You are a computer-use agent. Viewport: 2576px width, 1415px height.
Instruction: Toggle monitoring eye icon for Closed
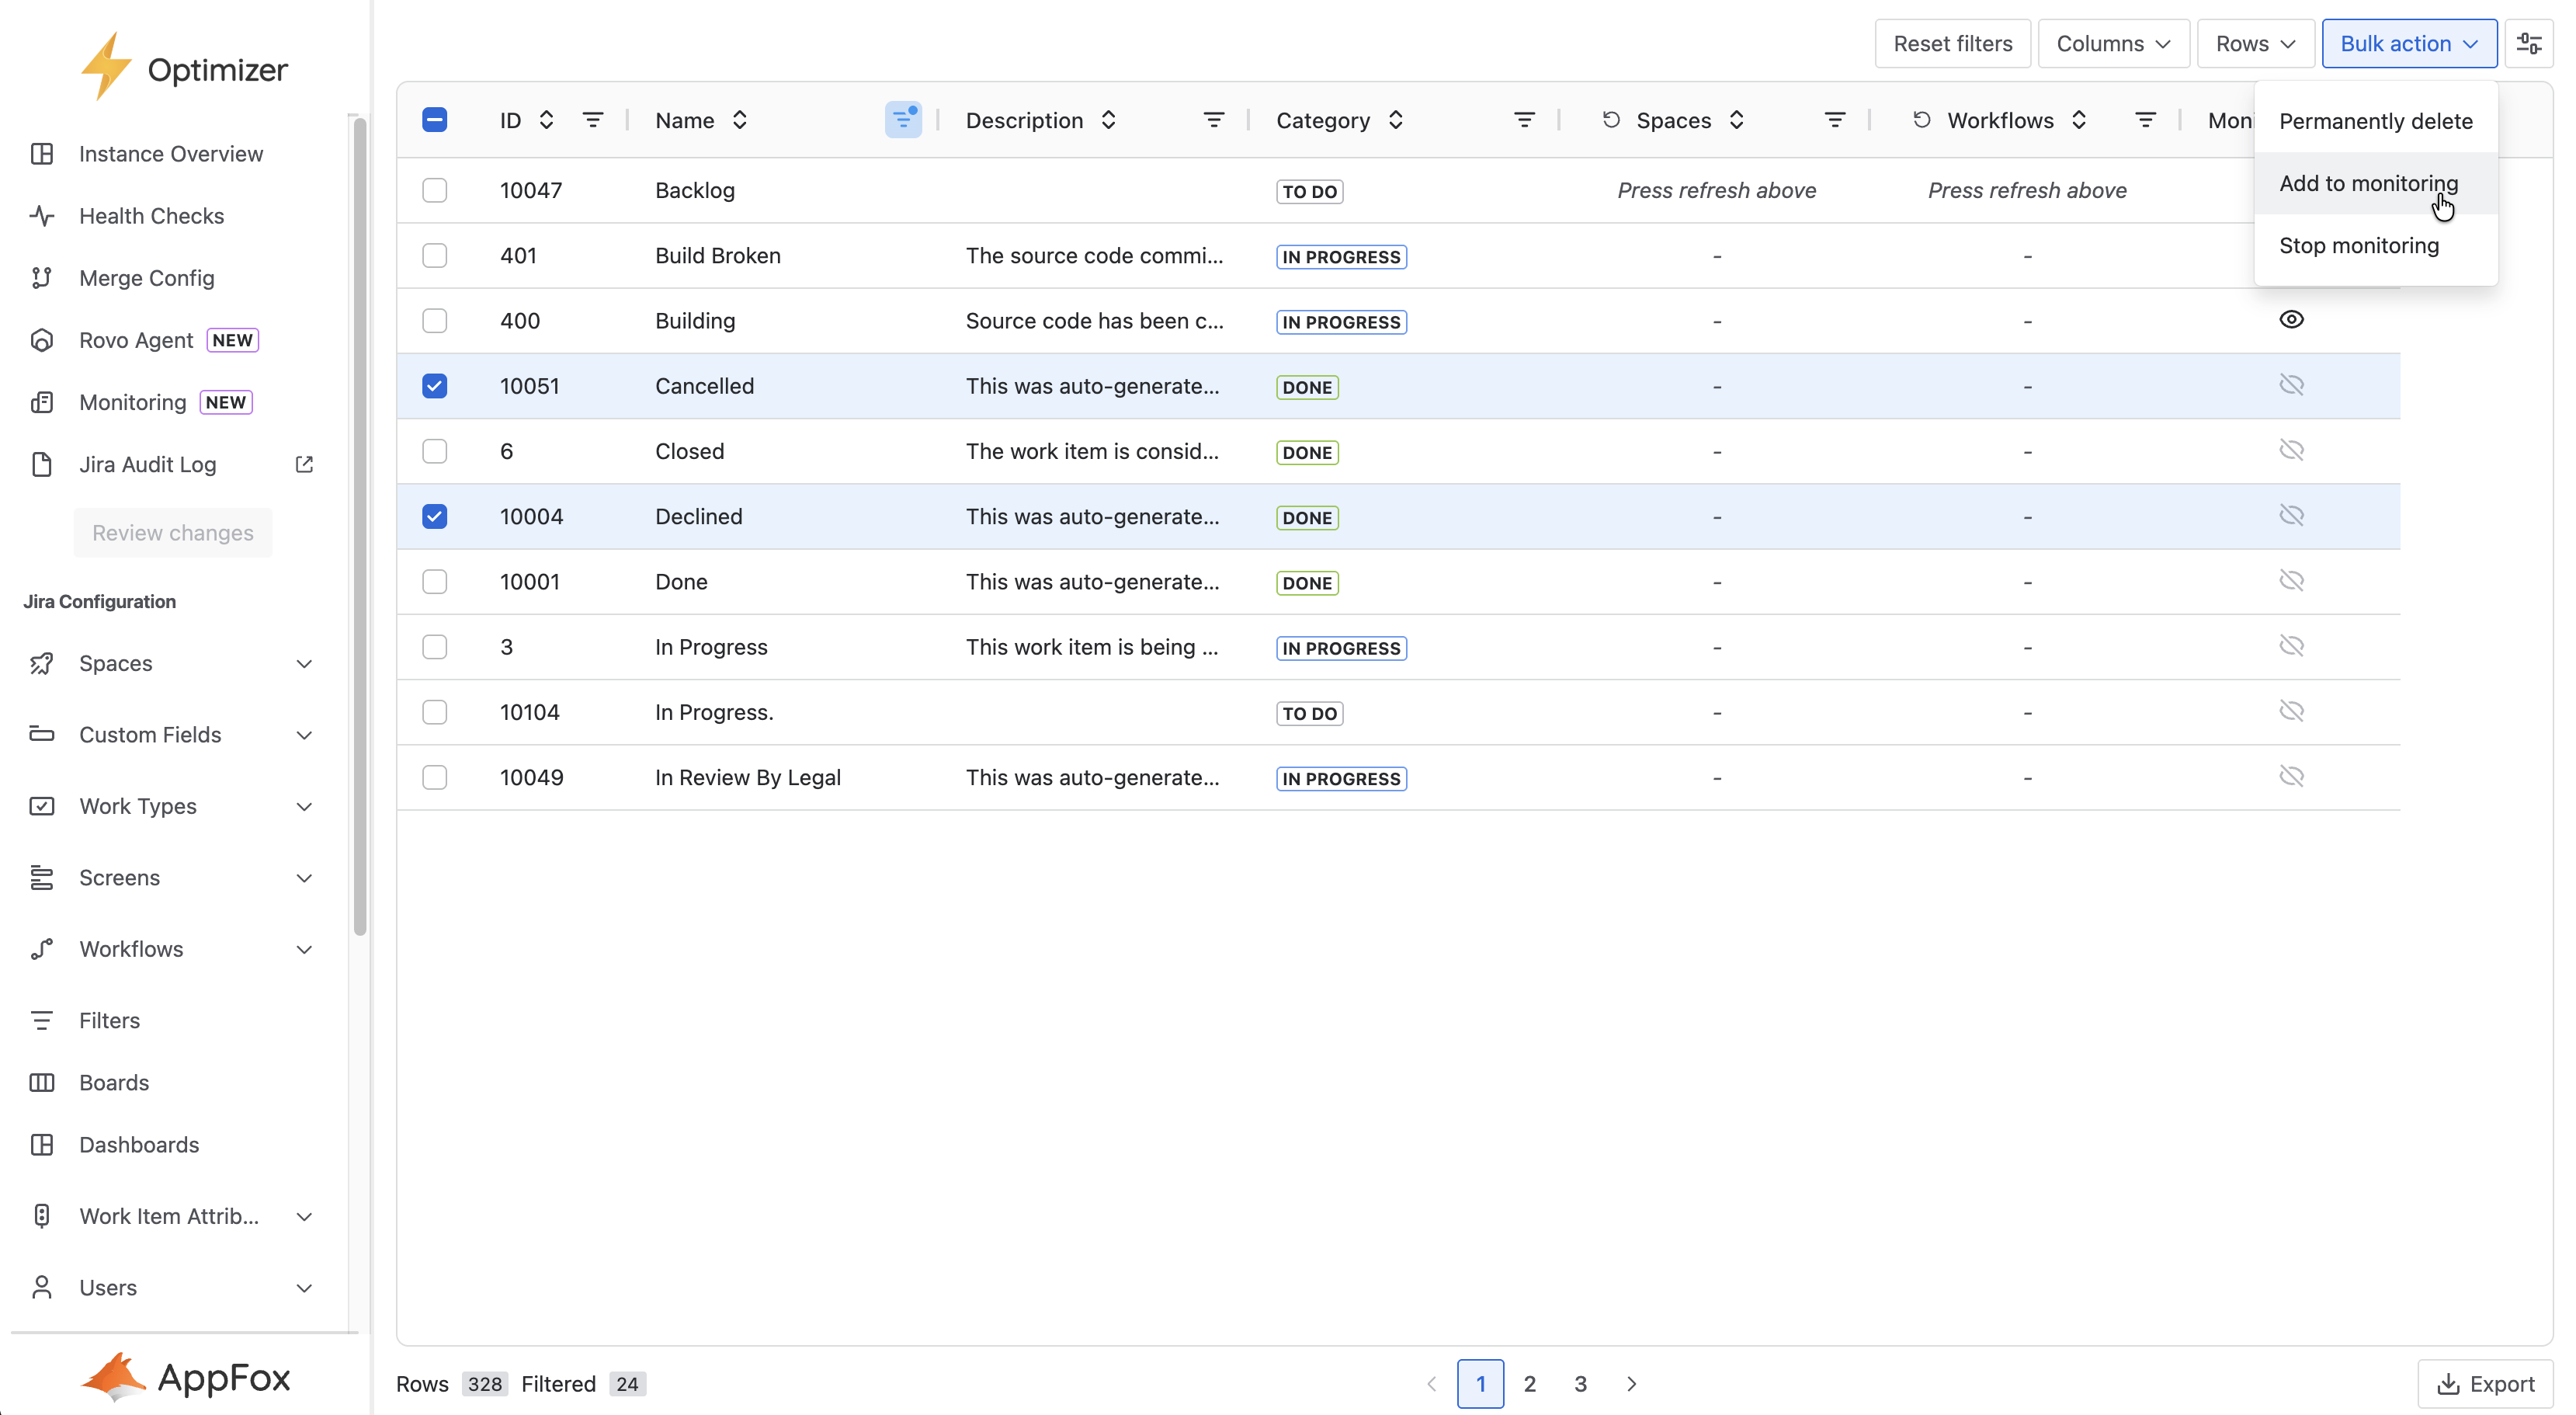(x=2291, y=450)
